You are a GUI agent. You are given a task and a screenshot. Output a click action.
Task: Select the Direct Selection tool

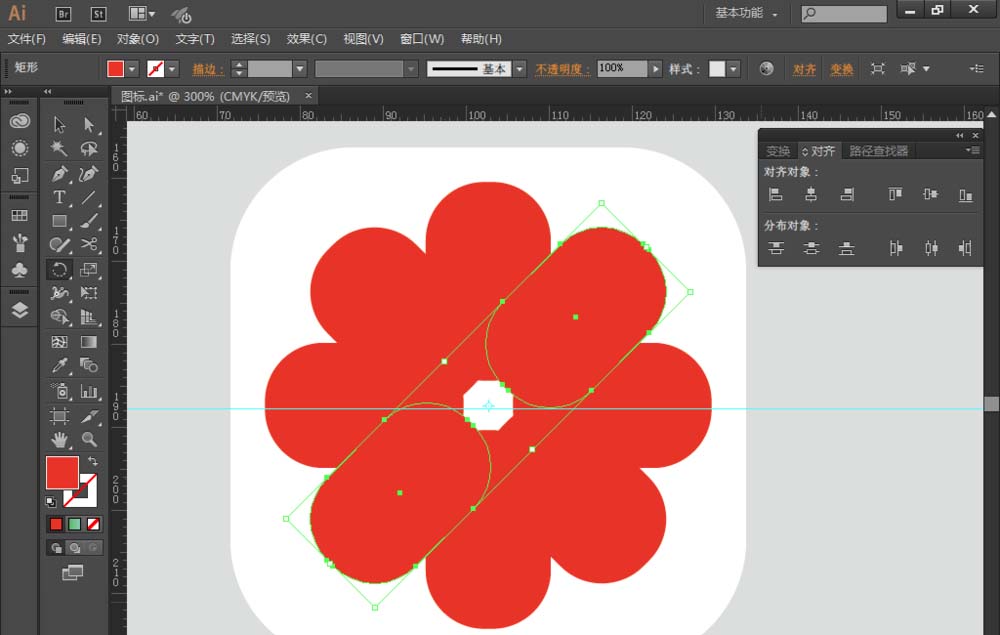tap(89, 124)
